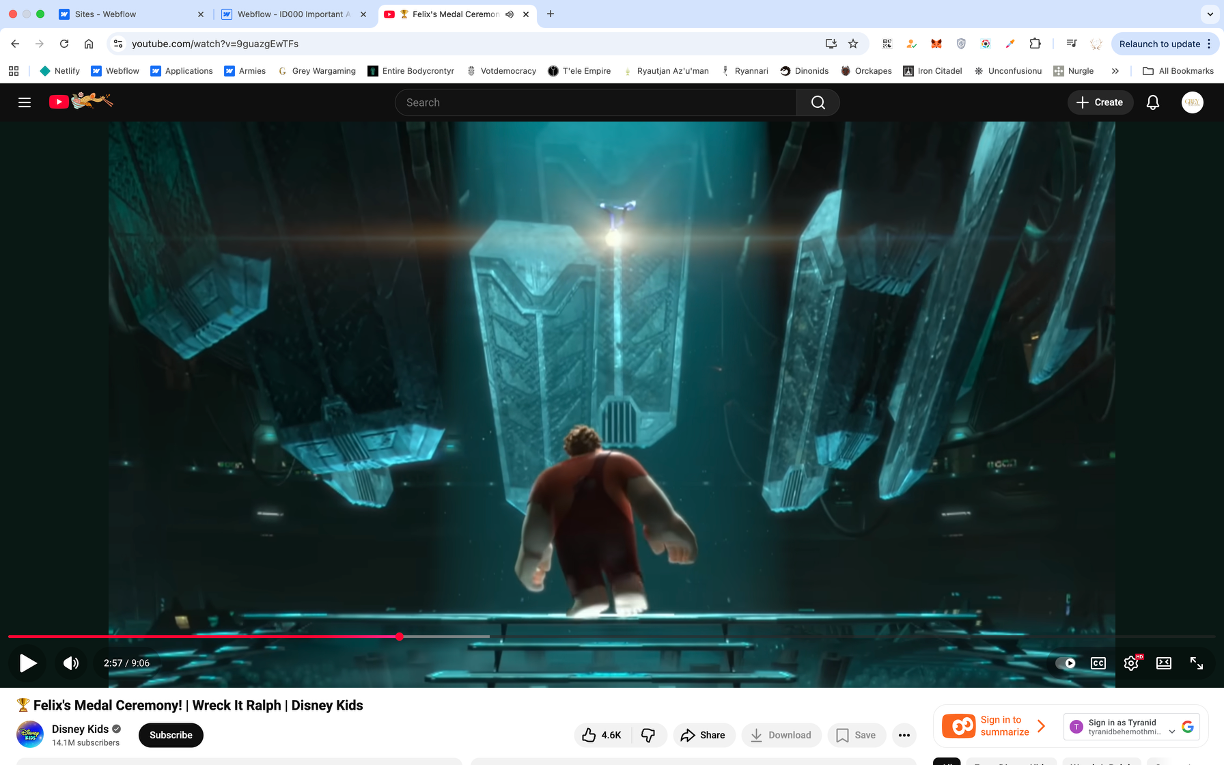Seek on the red video progress bar
1224x766 pixels.
click(612, 636)
